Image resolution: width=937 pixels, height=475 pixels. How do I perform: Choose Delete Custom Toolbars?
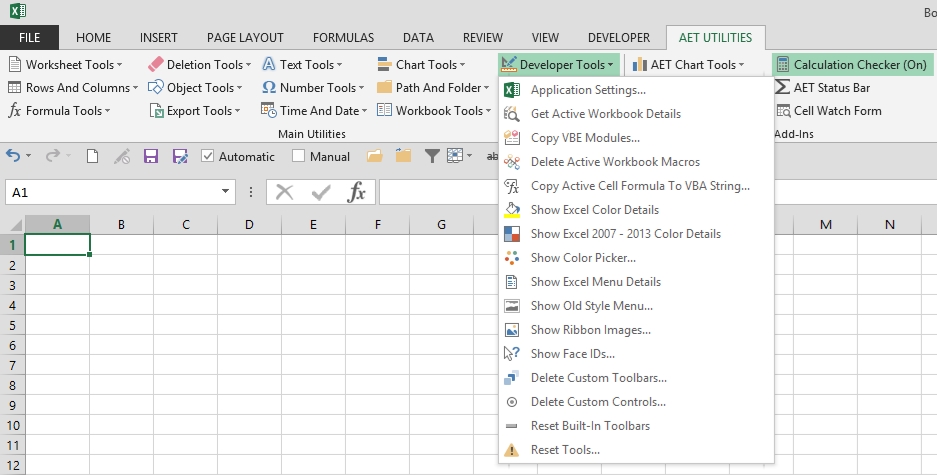click(636, 378)
